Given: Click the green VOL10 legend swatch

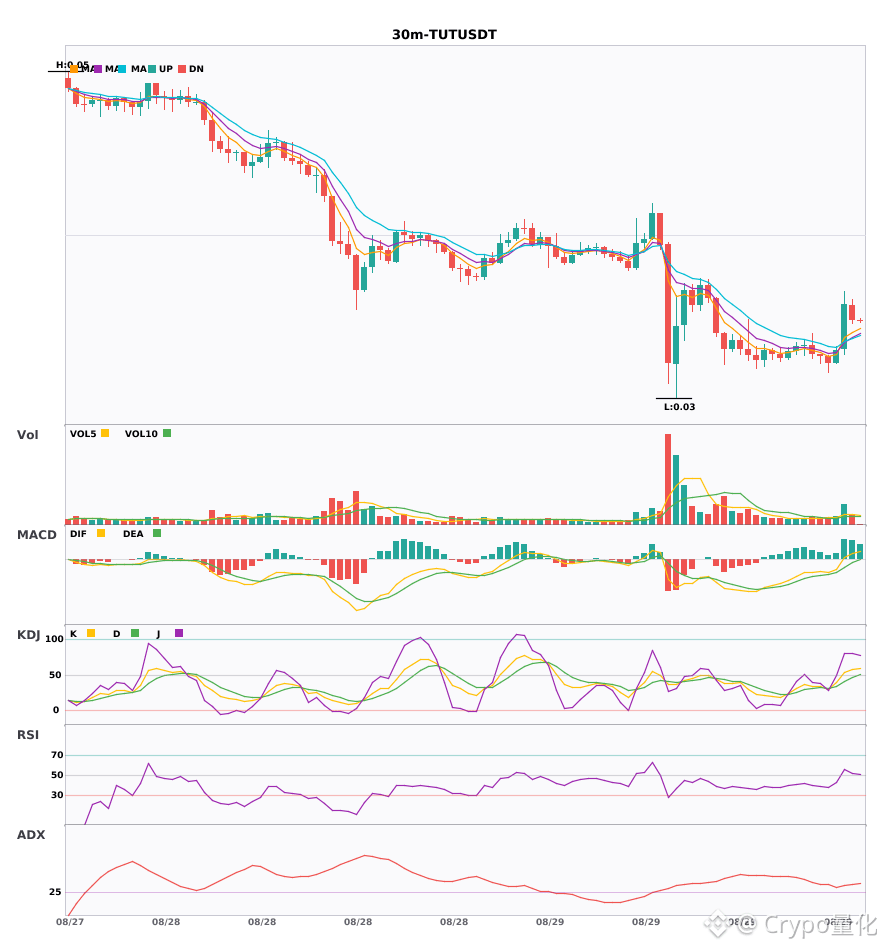Looking at the screenshot, I should [167, 433].
